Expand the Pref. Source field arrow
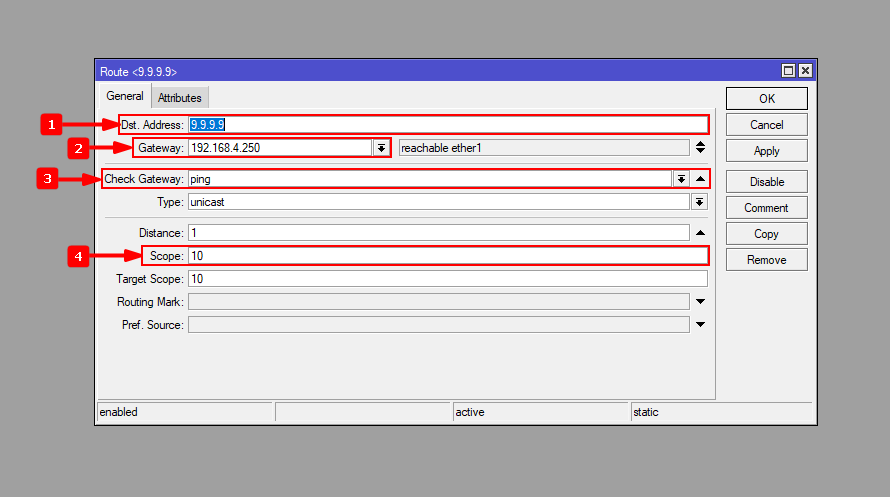This screenshot has height=497, width=890. (700, 325)
